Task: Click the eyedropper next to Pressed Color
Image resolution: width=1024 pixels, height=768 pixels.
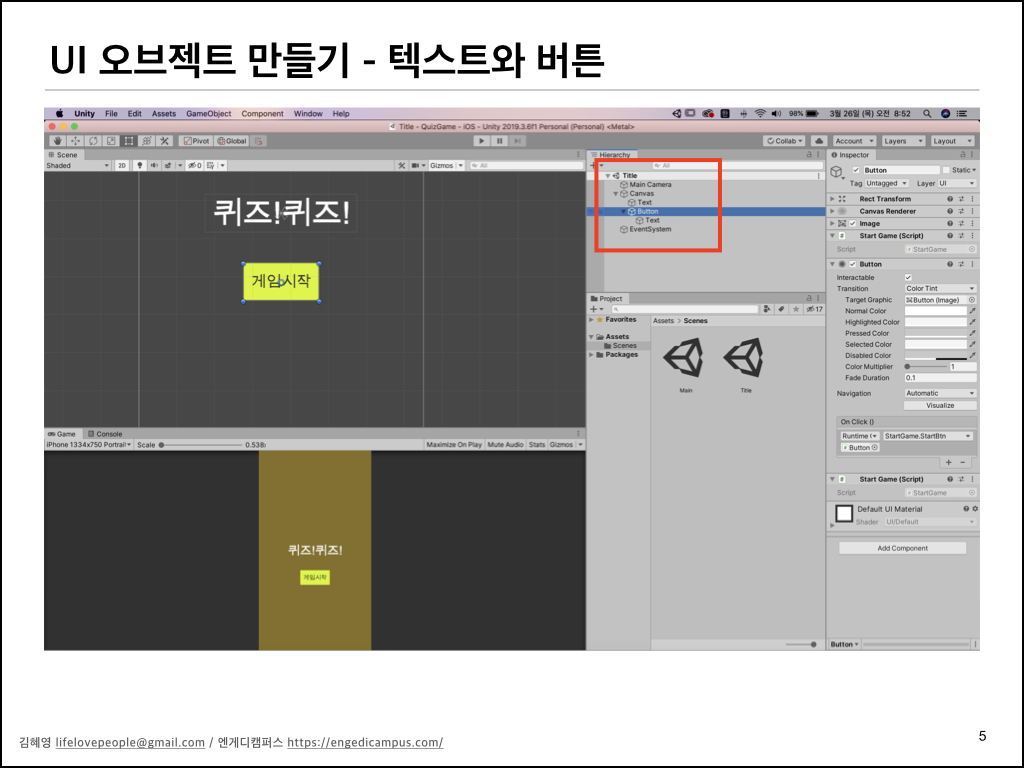Action: (972, 333)
